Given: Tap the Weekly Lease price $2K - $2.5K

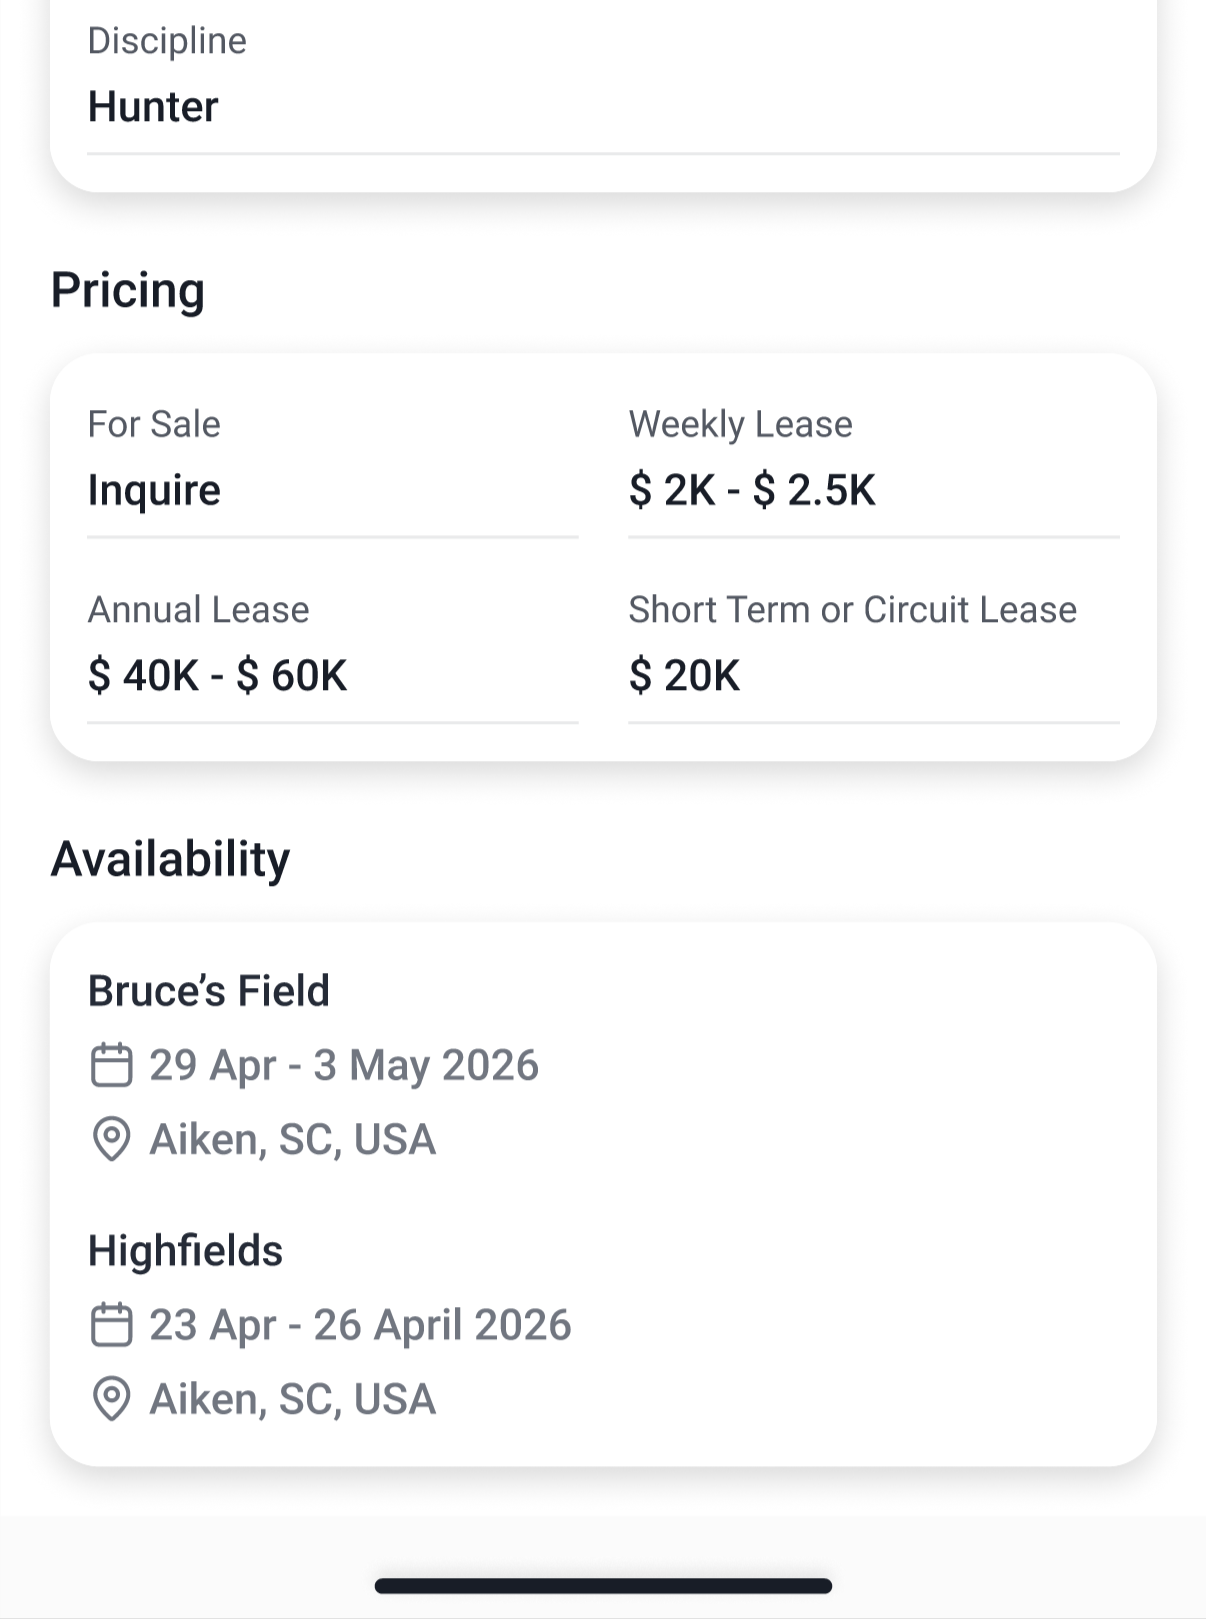Looking at the screenshot, I should point(752,490).
